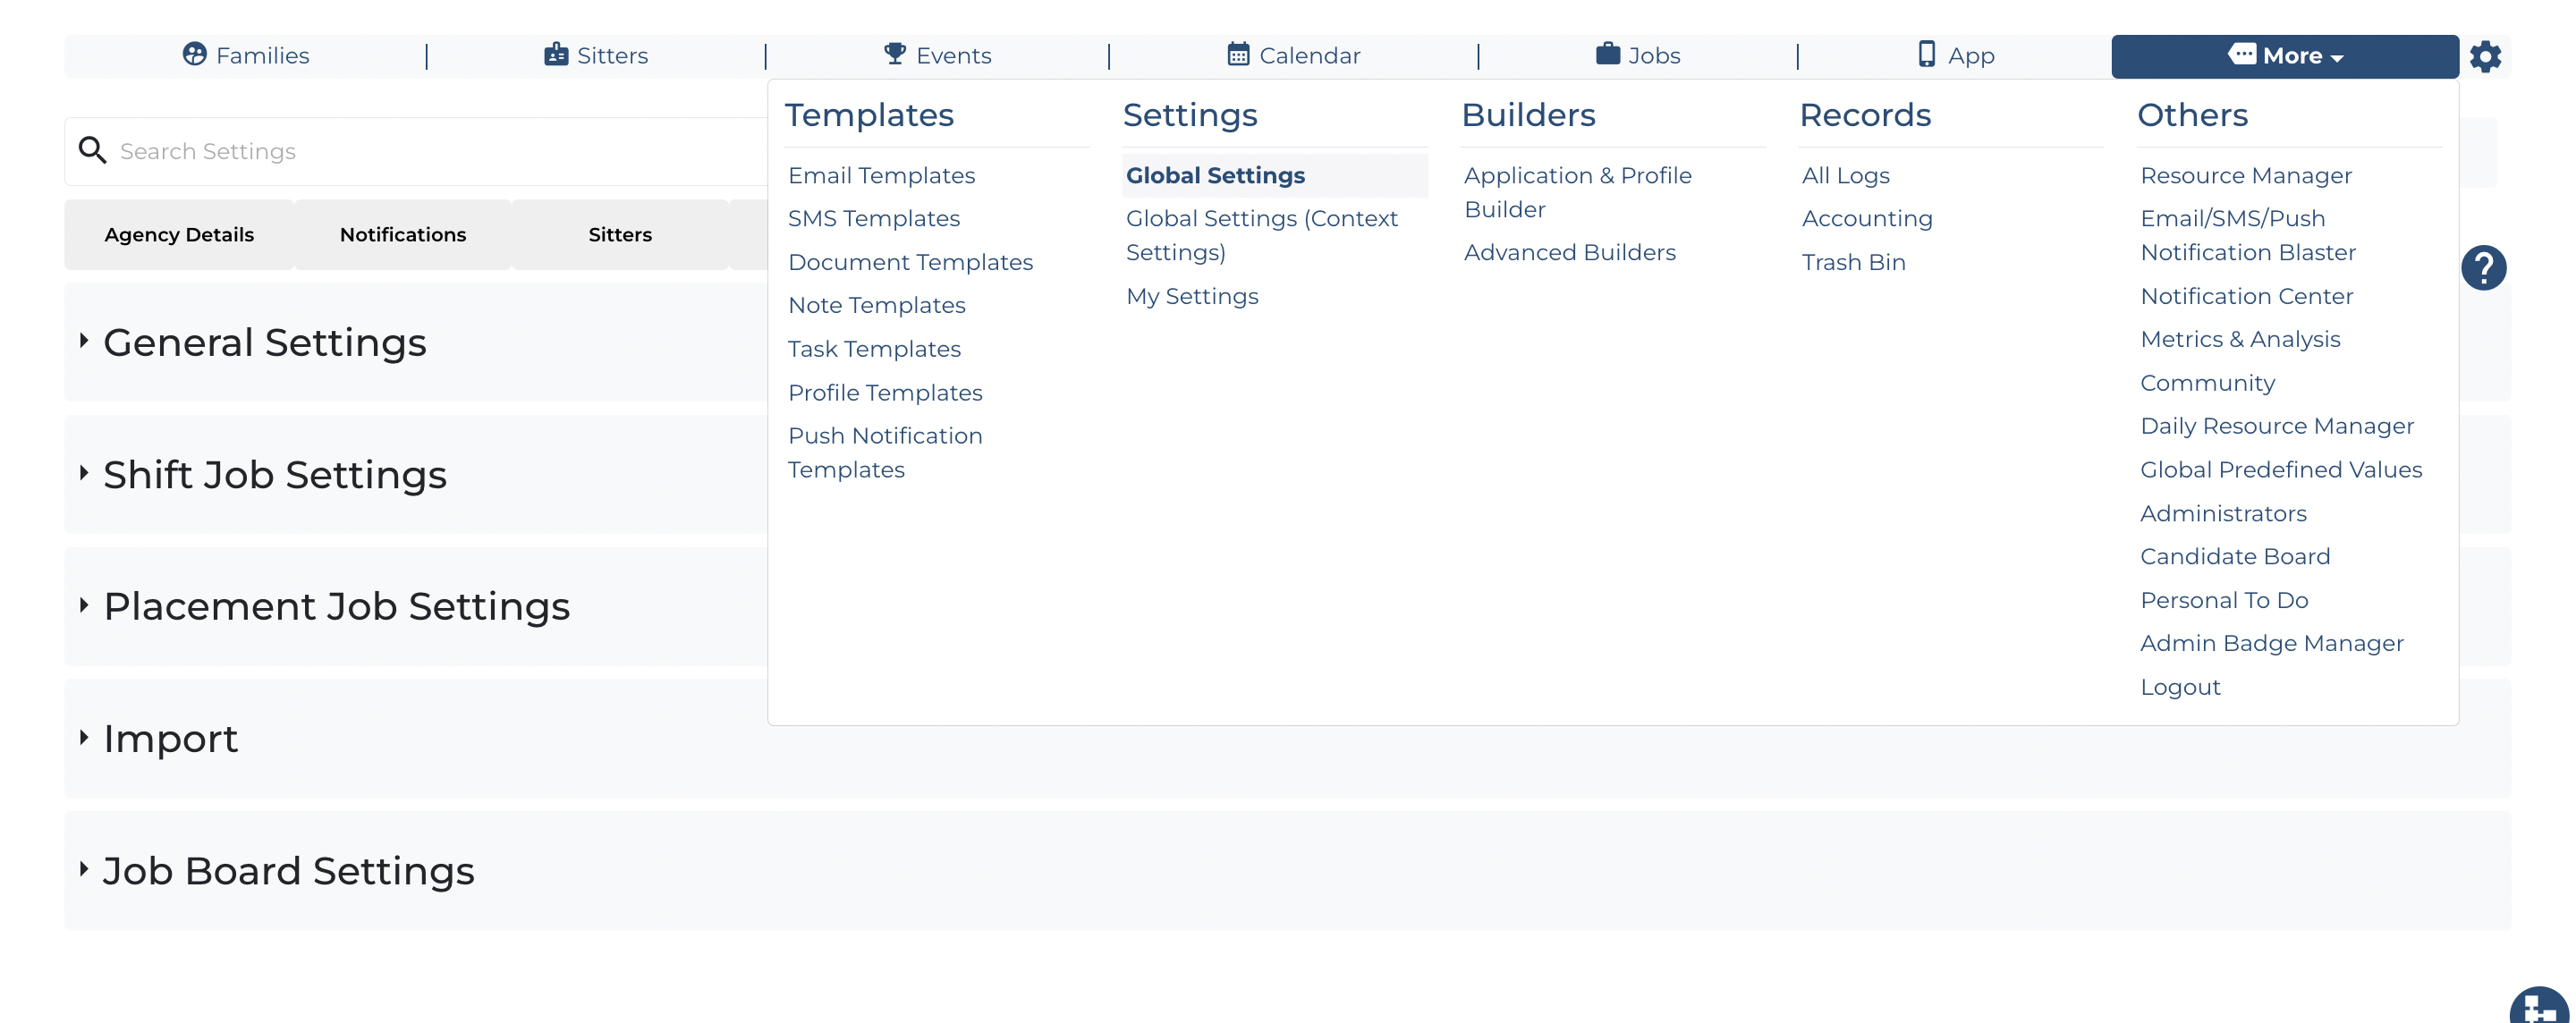
Task: Switch to the Sitters settings tab
Action: (x=620, y=235)
